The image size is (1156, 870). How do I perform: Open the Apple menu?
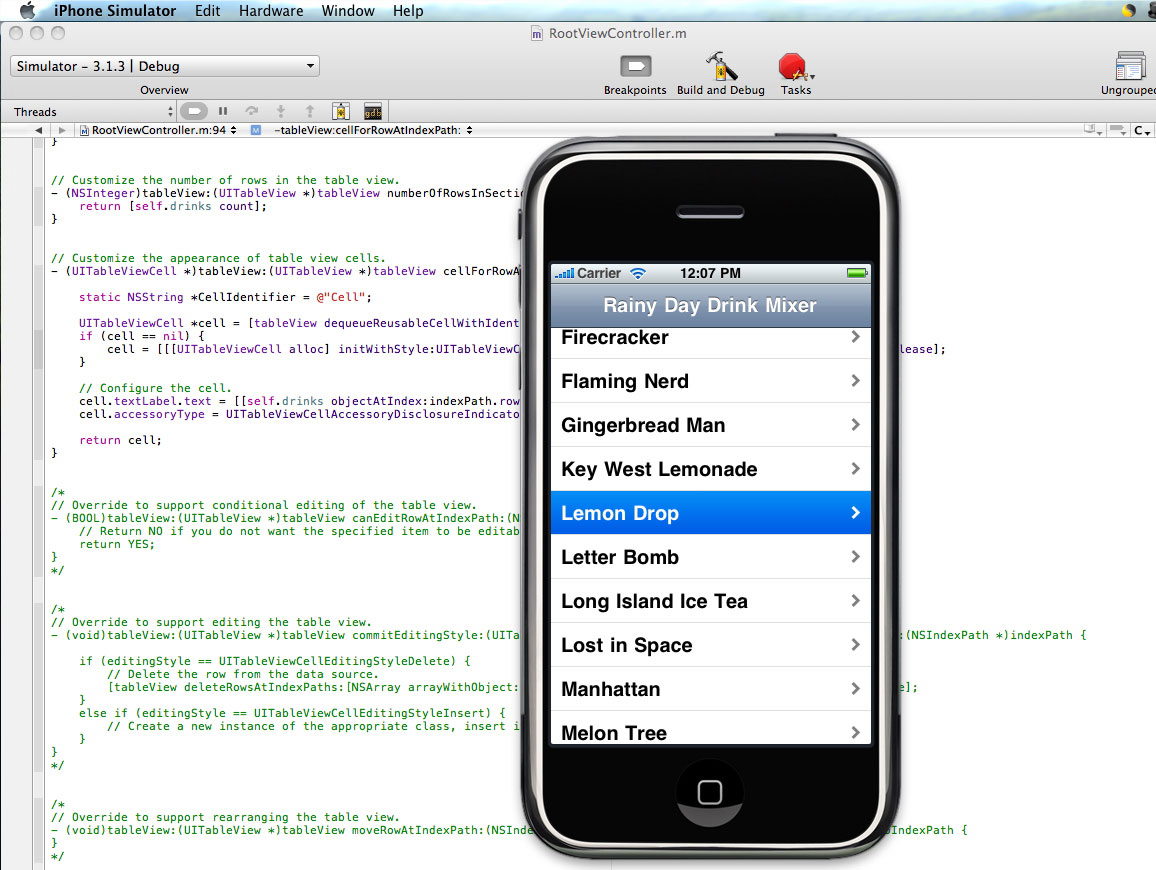coord(27,10)
